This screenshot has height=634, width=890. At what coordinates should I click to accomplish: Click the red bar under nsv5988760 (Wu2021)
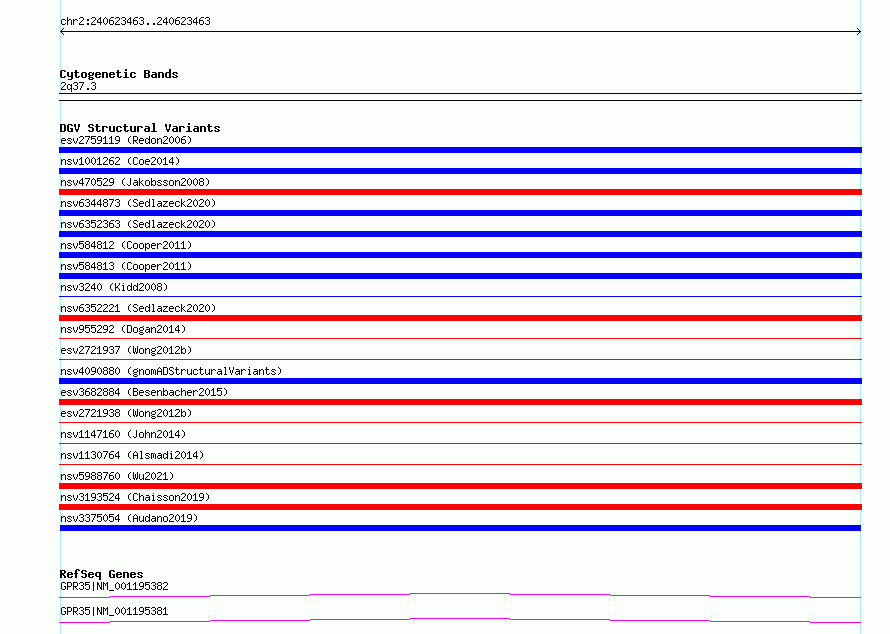pyautogui.click(x=460, y=486)
